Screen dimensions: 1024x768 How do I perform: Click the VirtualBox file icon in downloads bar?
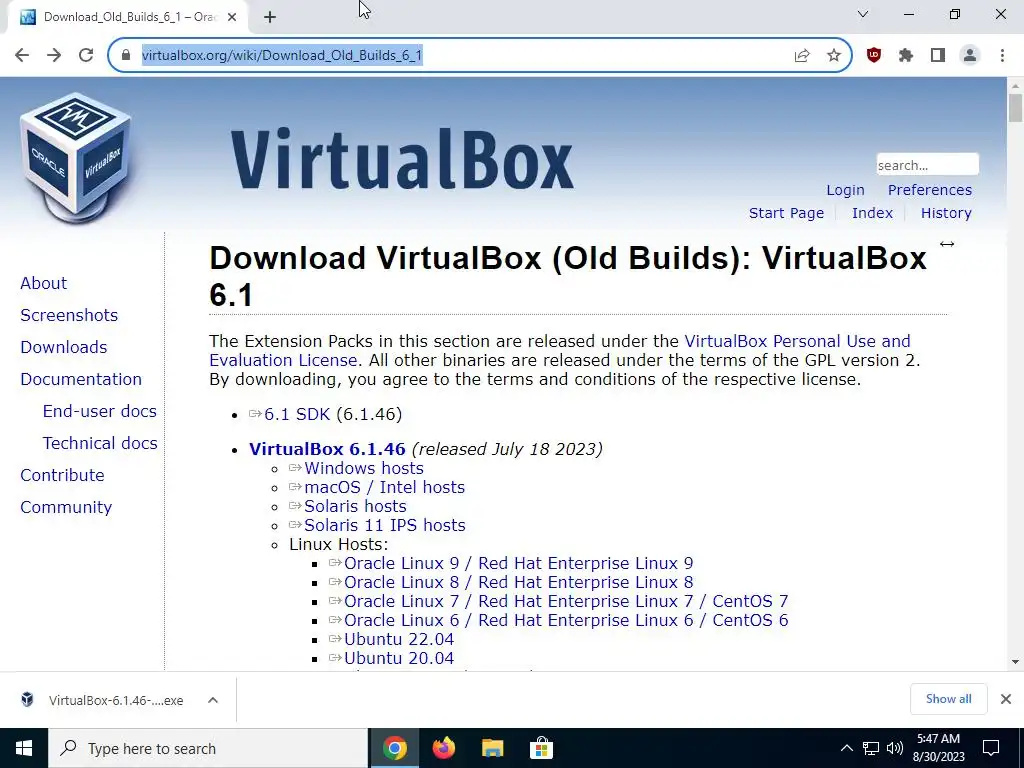point(27,699)
